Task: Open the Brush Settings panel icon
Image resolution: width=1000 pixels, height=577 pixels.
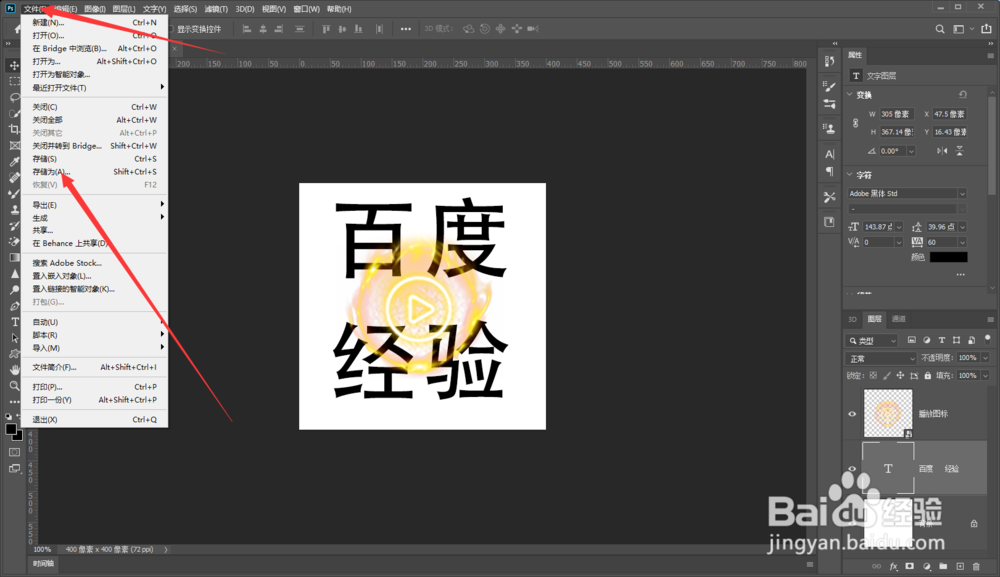Action: click(x=829, y=86)
